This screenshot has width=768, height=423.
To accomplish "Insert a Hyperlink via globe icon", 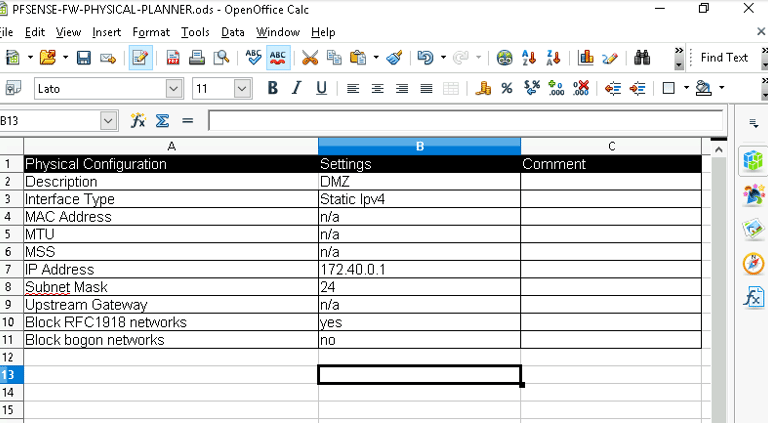I will click(504, 58).
